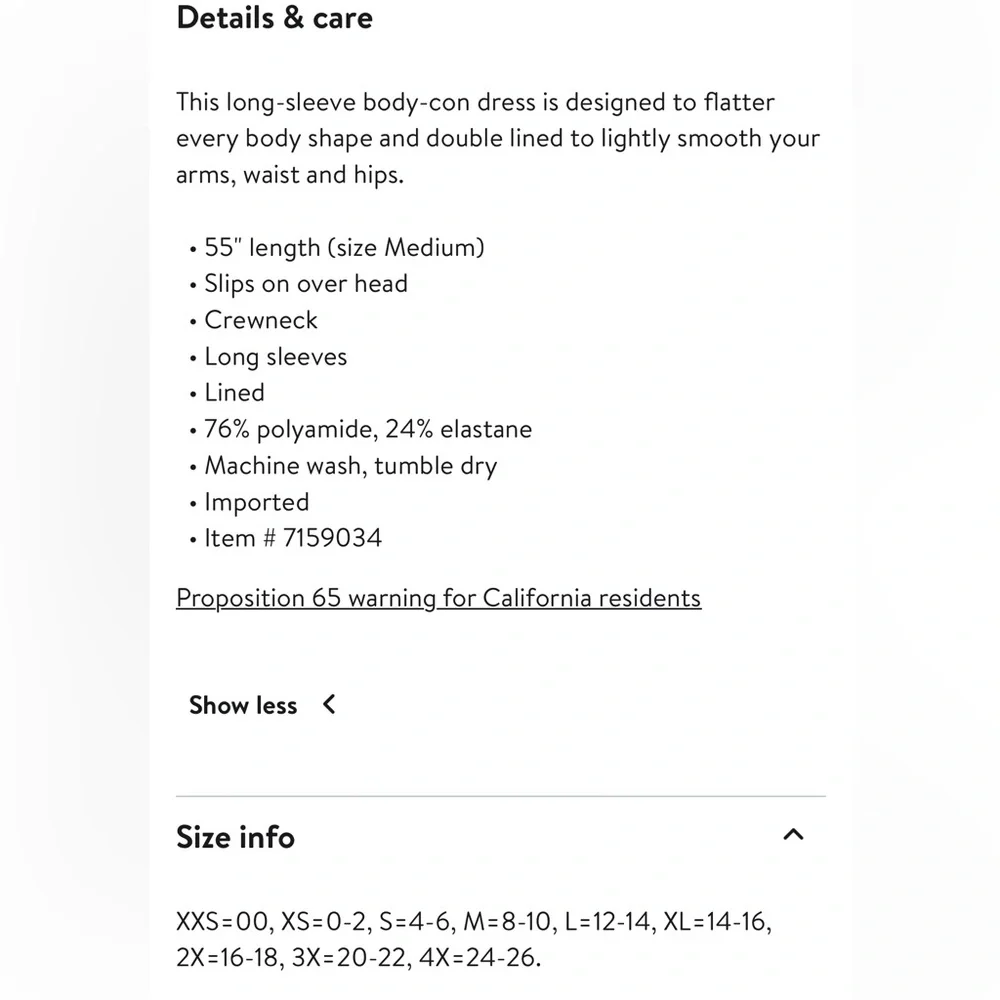
Task: Click the 'arms, waist and hips.' text
Action: point(289,175)
